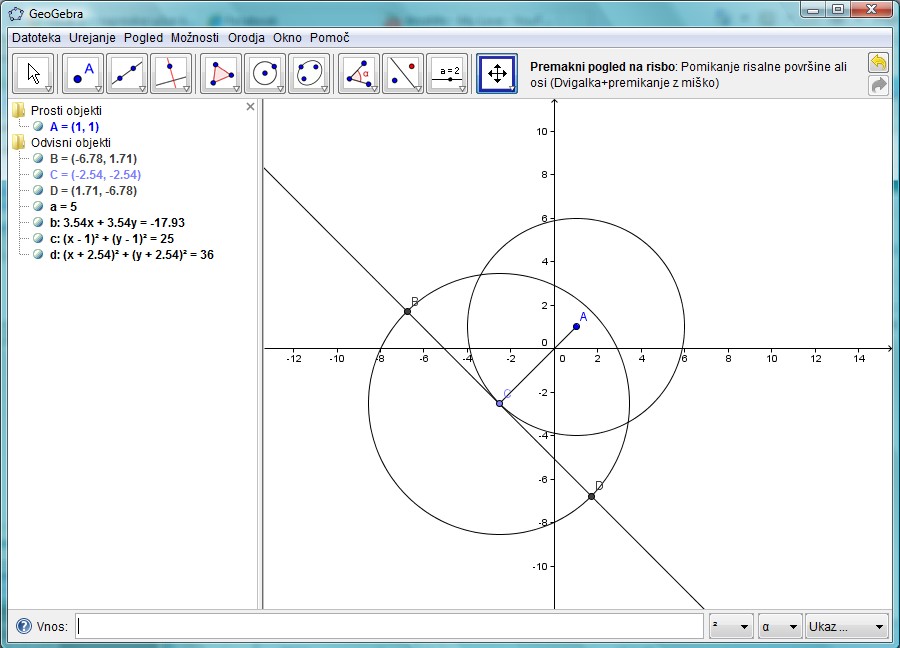Select Circle with center through point tool
Screen dimensions: 900x648
265,73
